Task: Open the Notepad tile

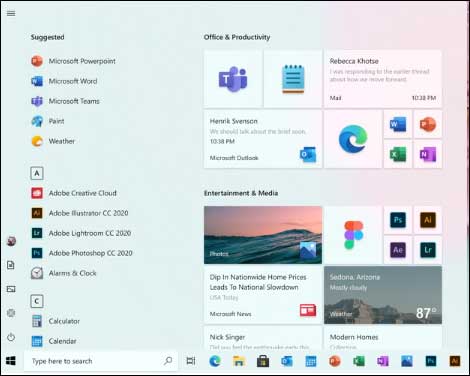Action: (293, 79)
